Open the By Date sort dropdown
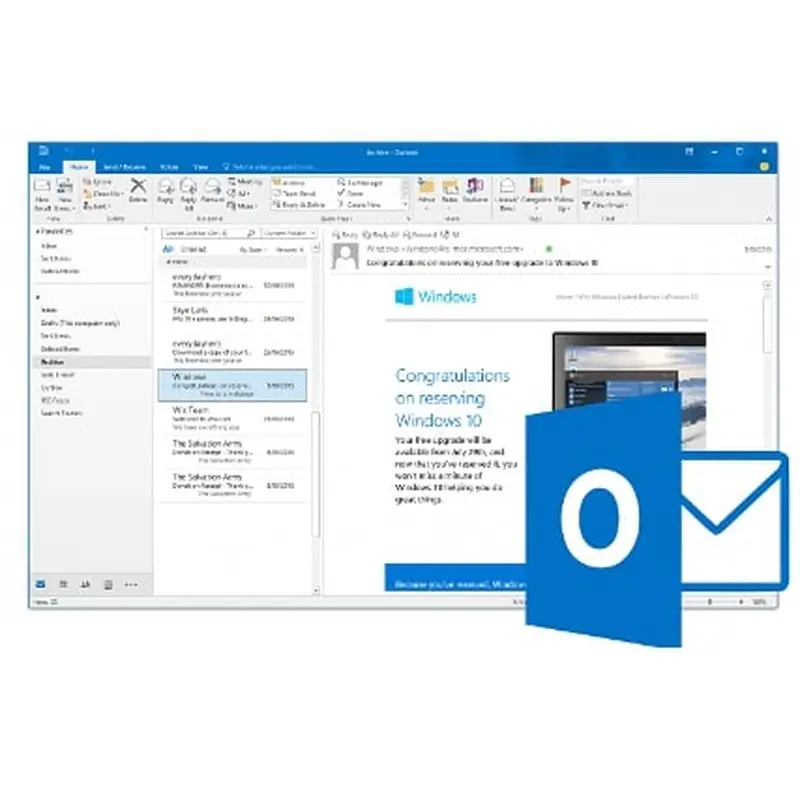Screen dimensions: 800x800 [x=249, y=249]
